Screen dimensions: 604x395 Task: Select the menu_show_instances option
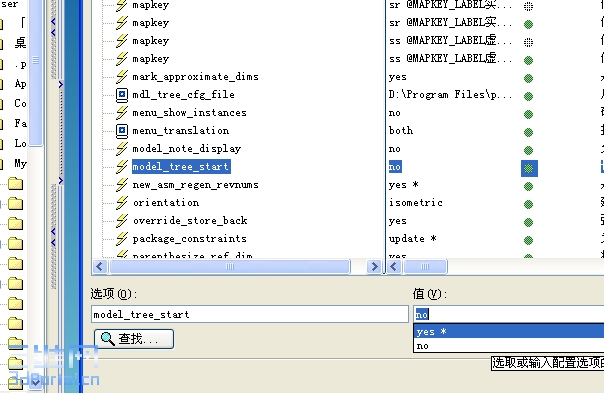[x=189, y=113]
